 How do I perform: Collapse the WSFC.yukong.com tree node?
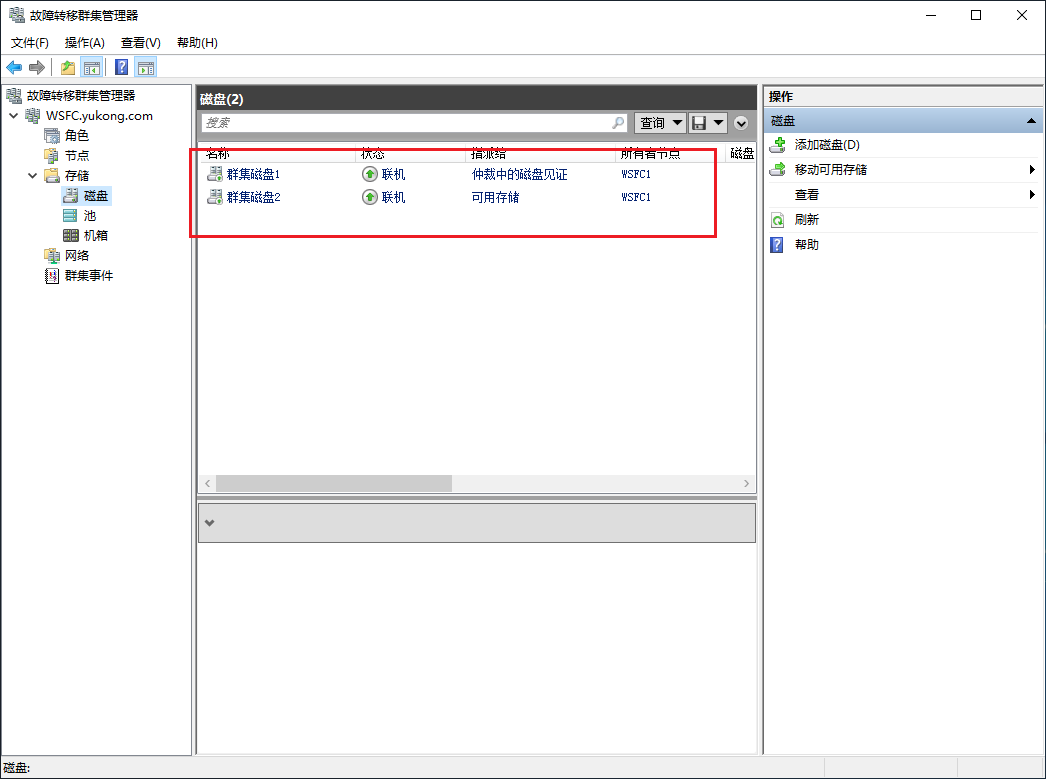click(x=13, y=116)
